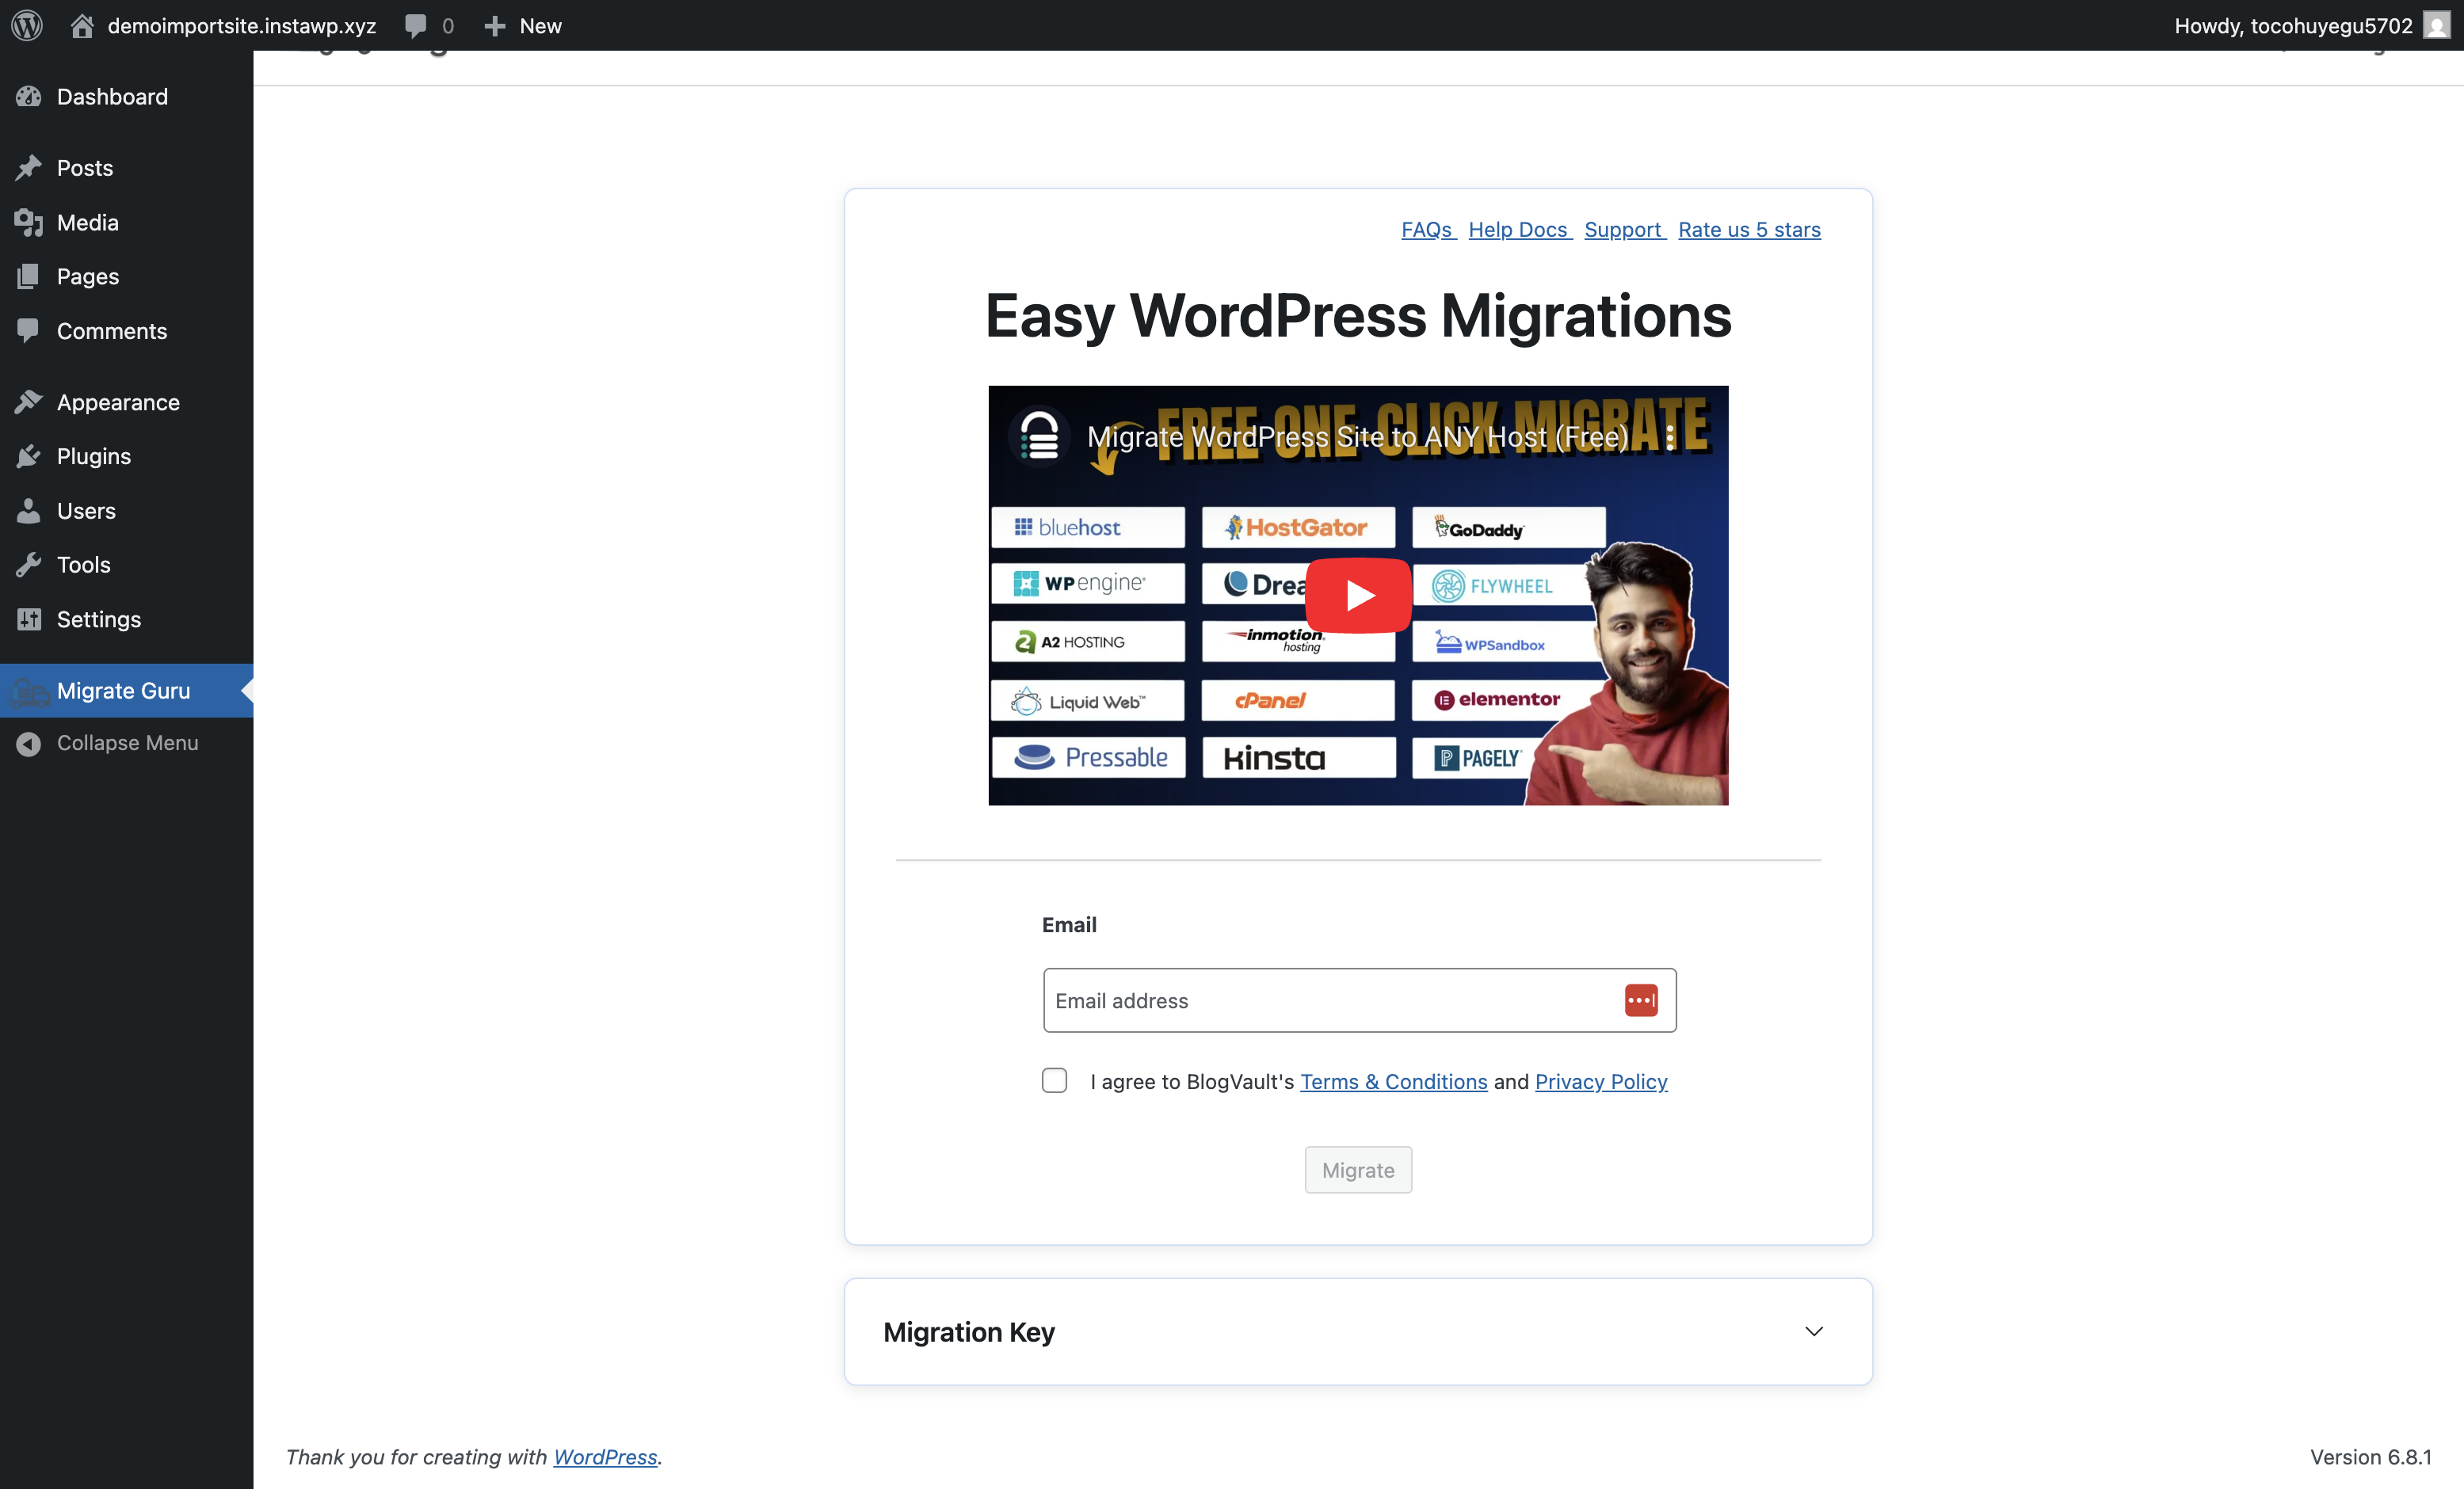
Task: Click the Rate us 5 stars link
Action: point(1749,229)
